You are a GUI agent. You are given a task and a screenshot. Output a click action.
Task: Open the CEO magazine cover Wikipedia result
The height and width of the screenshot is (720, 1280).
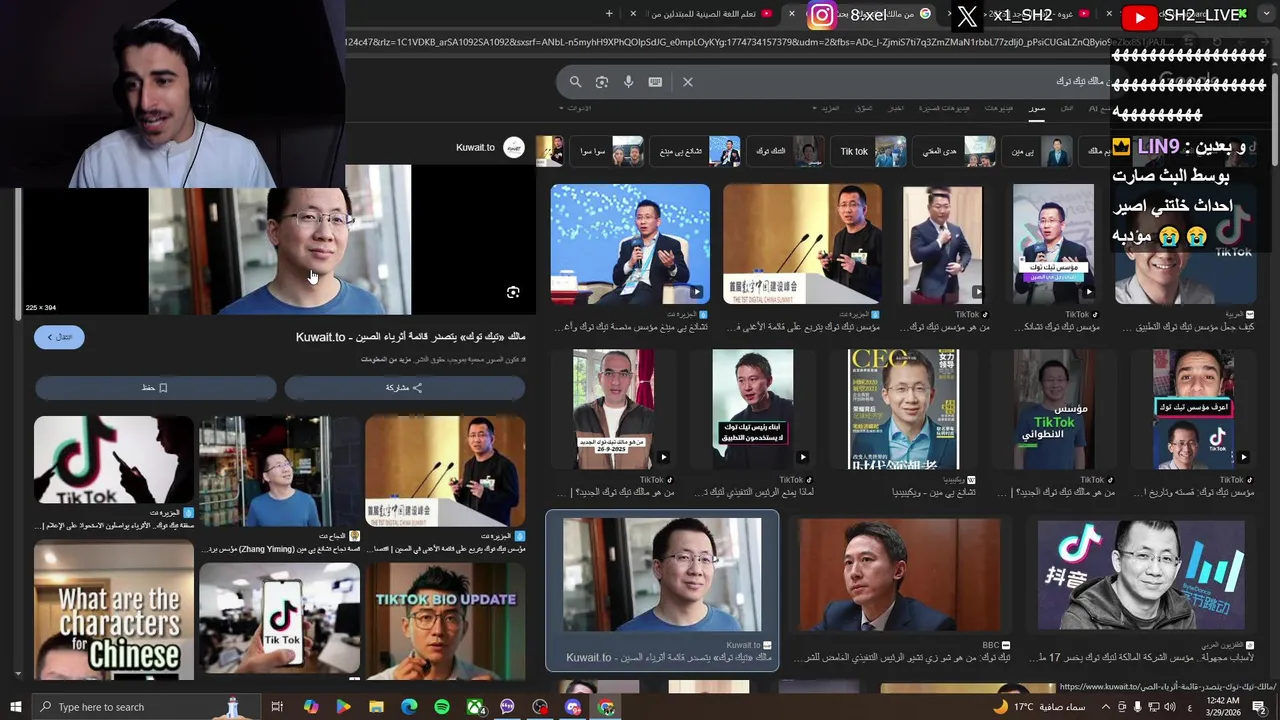pos(903,409)
